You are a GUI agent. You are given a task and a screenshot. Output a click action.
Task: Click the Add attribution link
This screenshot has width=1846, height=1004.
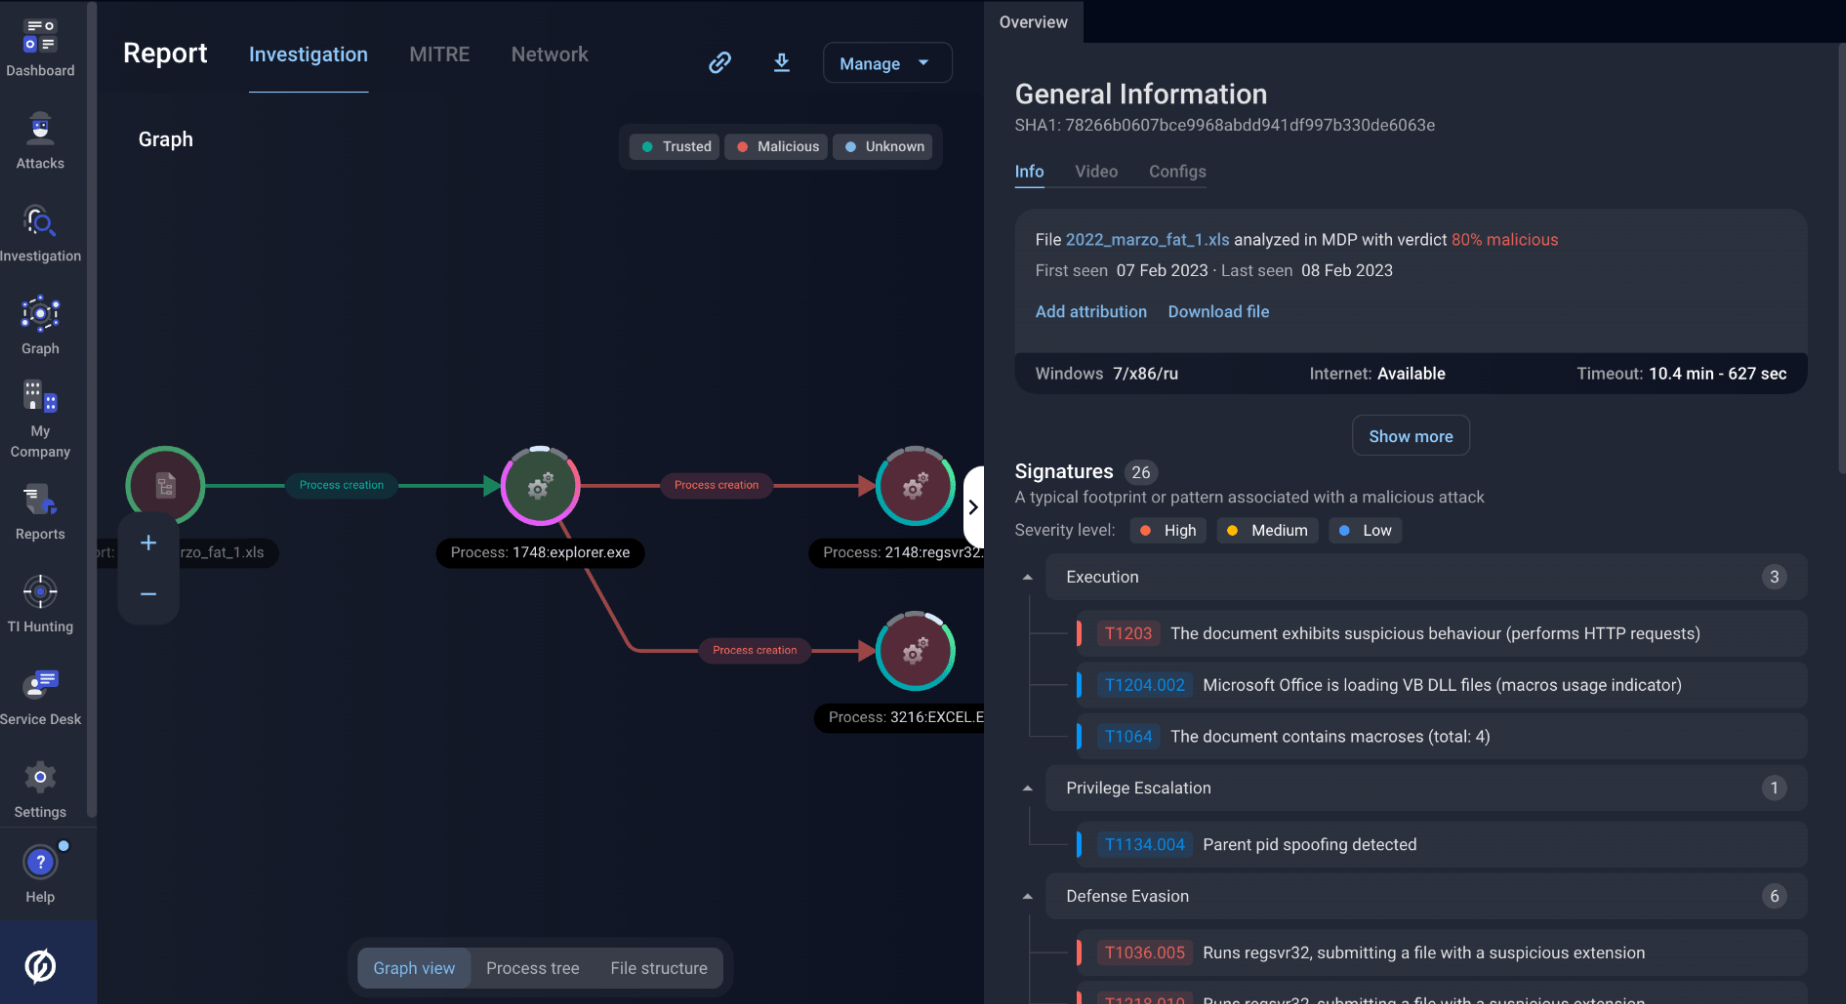(1090, 311)
